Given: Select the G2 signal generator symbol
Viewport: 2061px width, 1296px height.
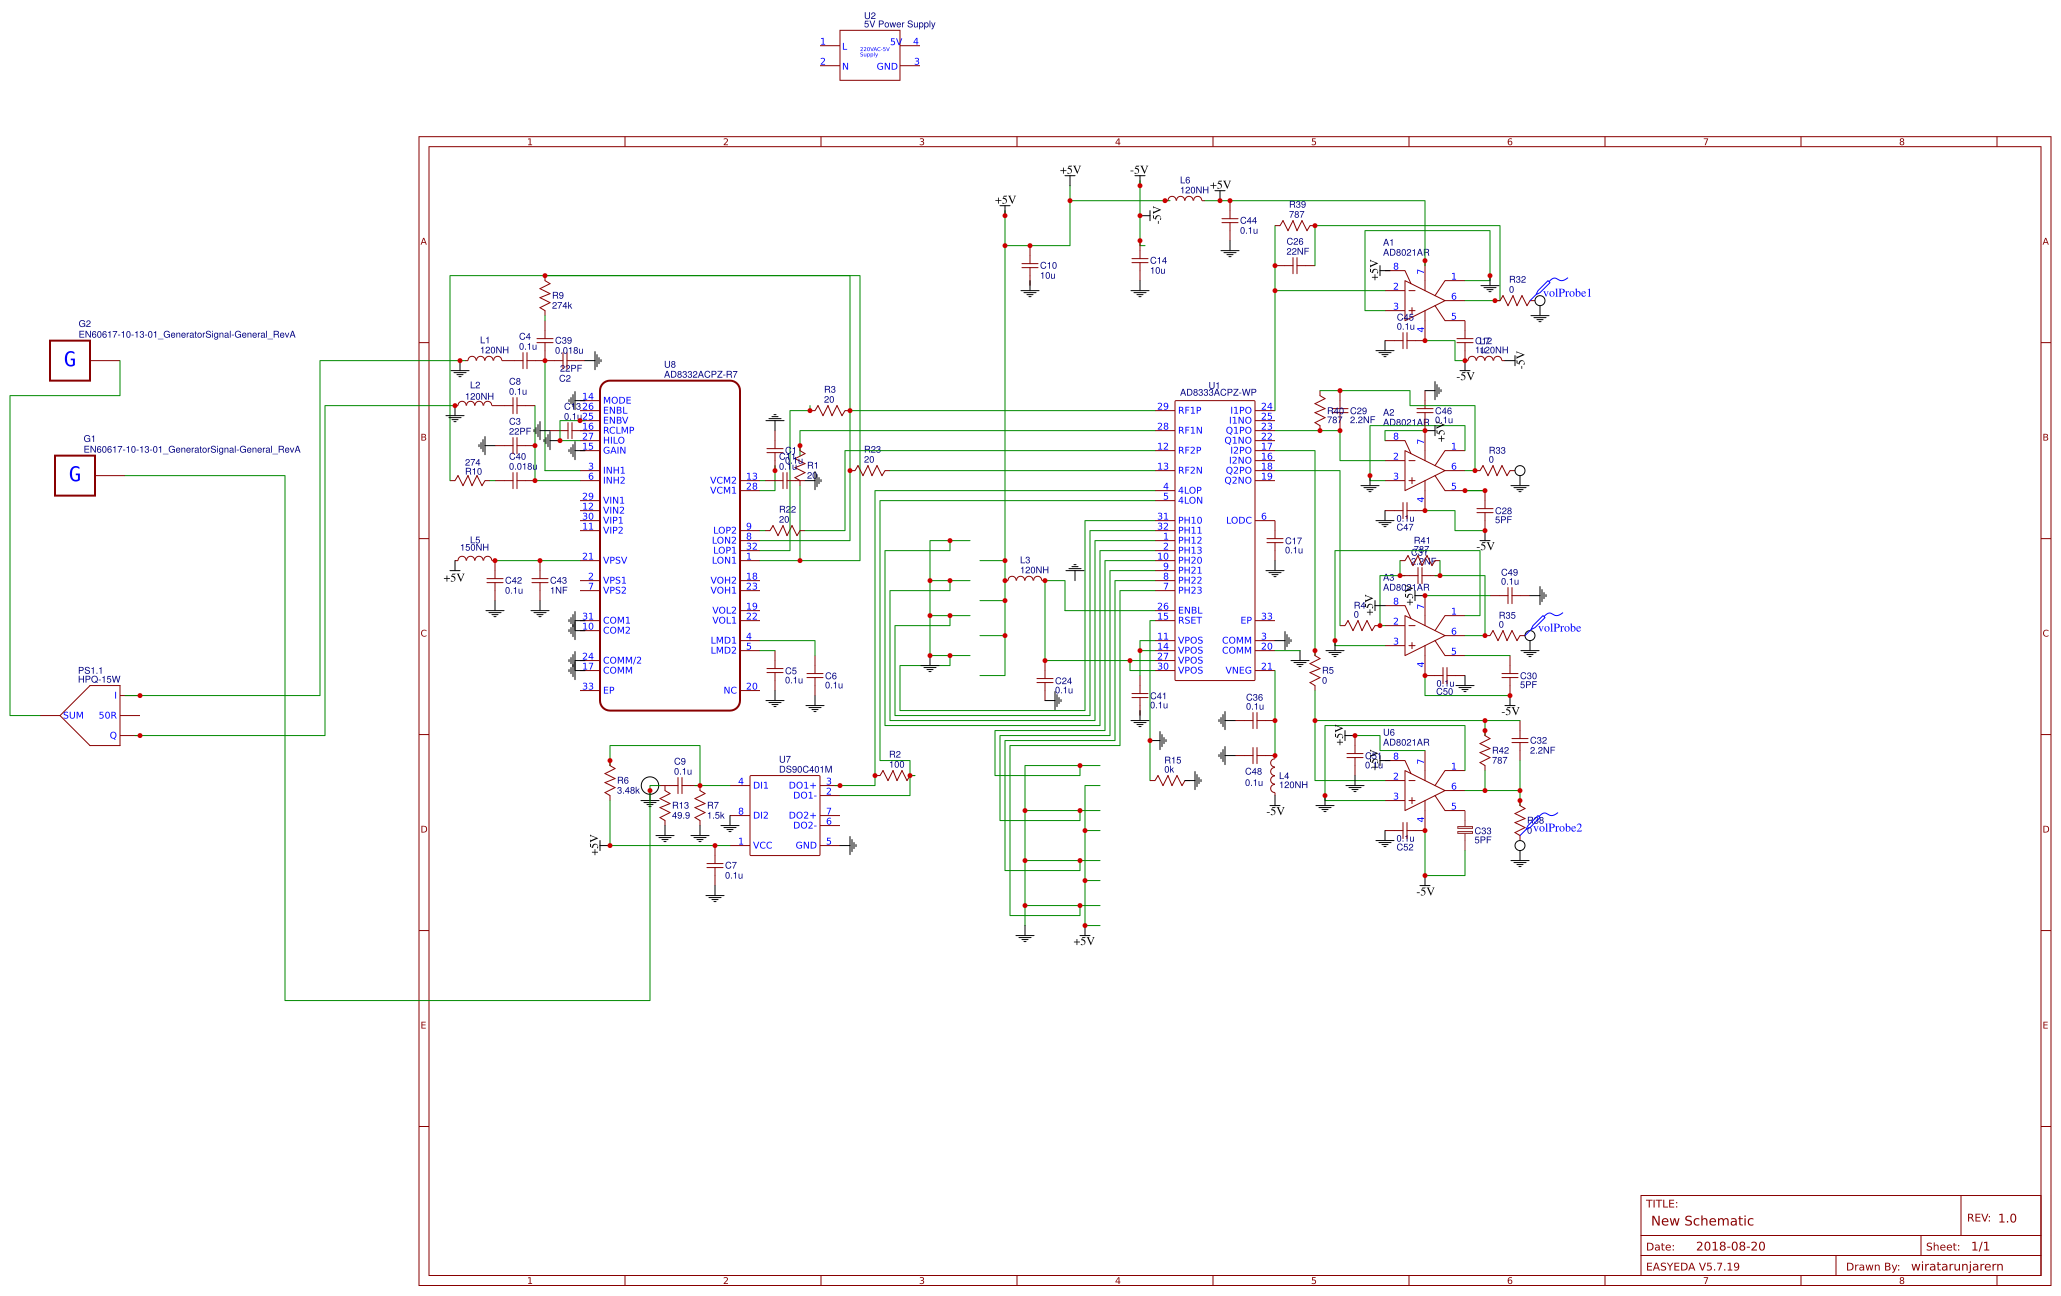Looking at the screenshot, I should pyautogui.click(x=70, y=360).
